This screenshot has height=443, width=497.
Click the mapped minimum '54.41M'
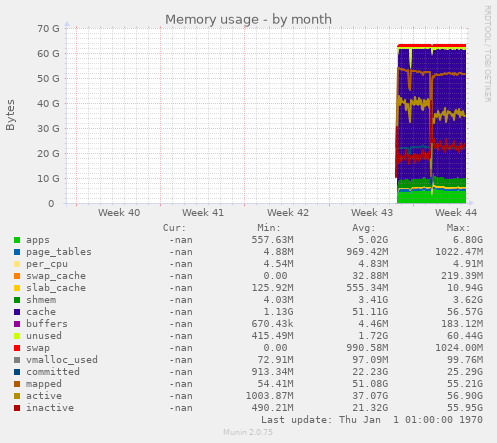pos(276,384)
